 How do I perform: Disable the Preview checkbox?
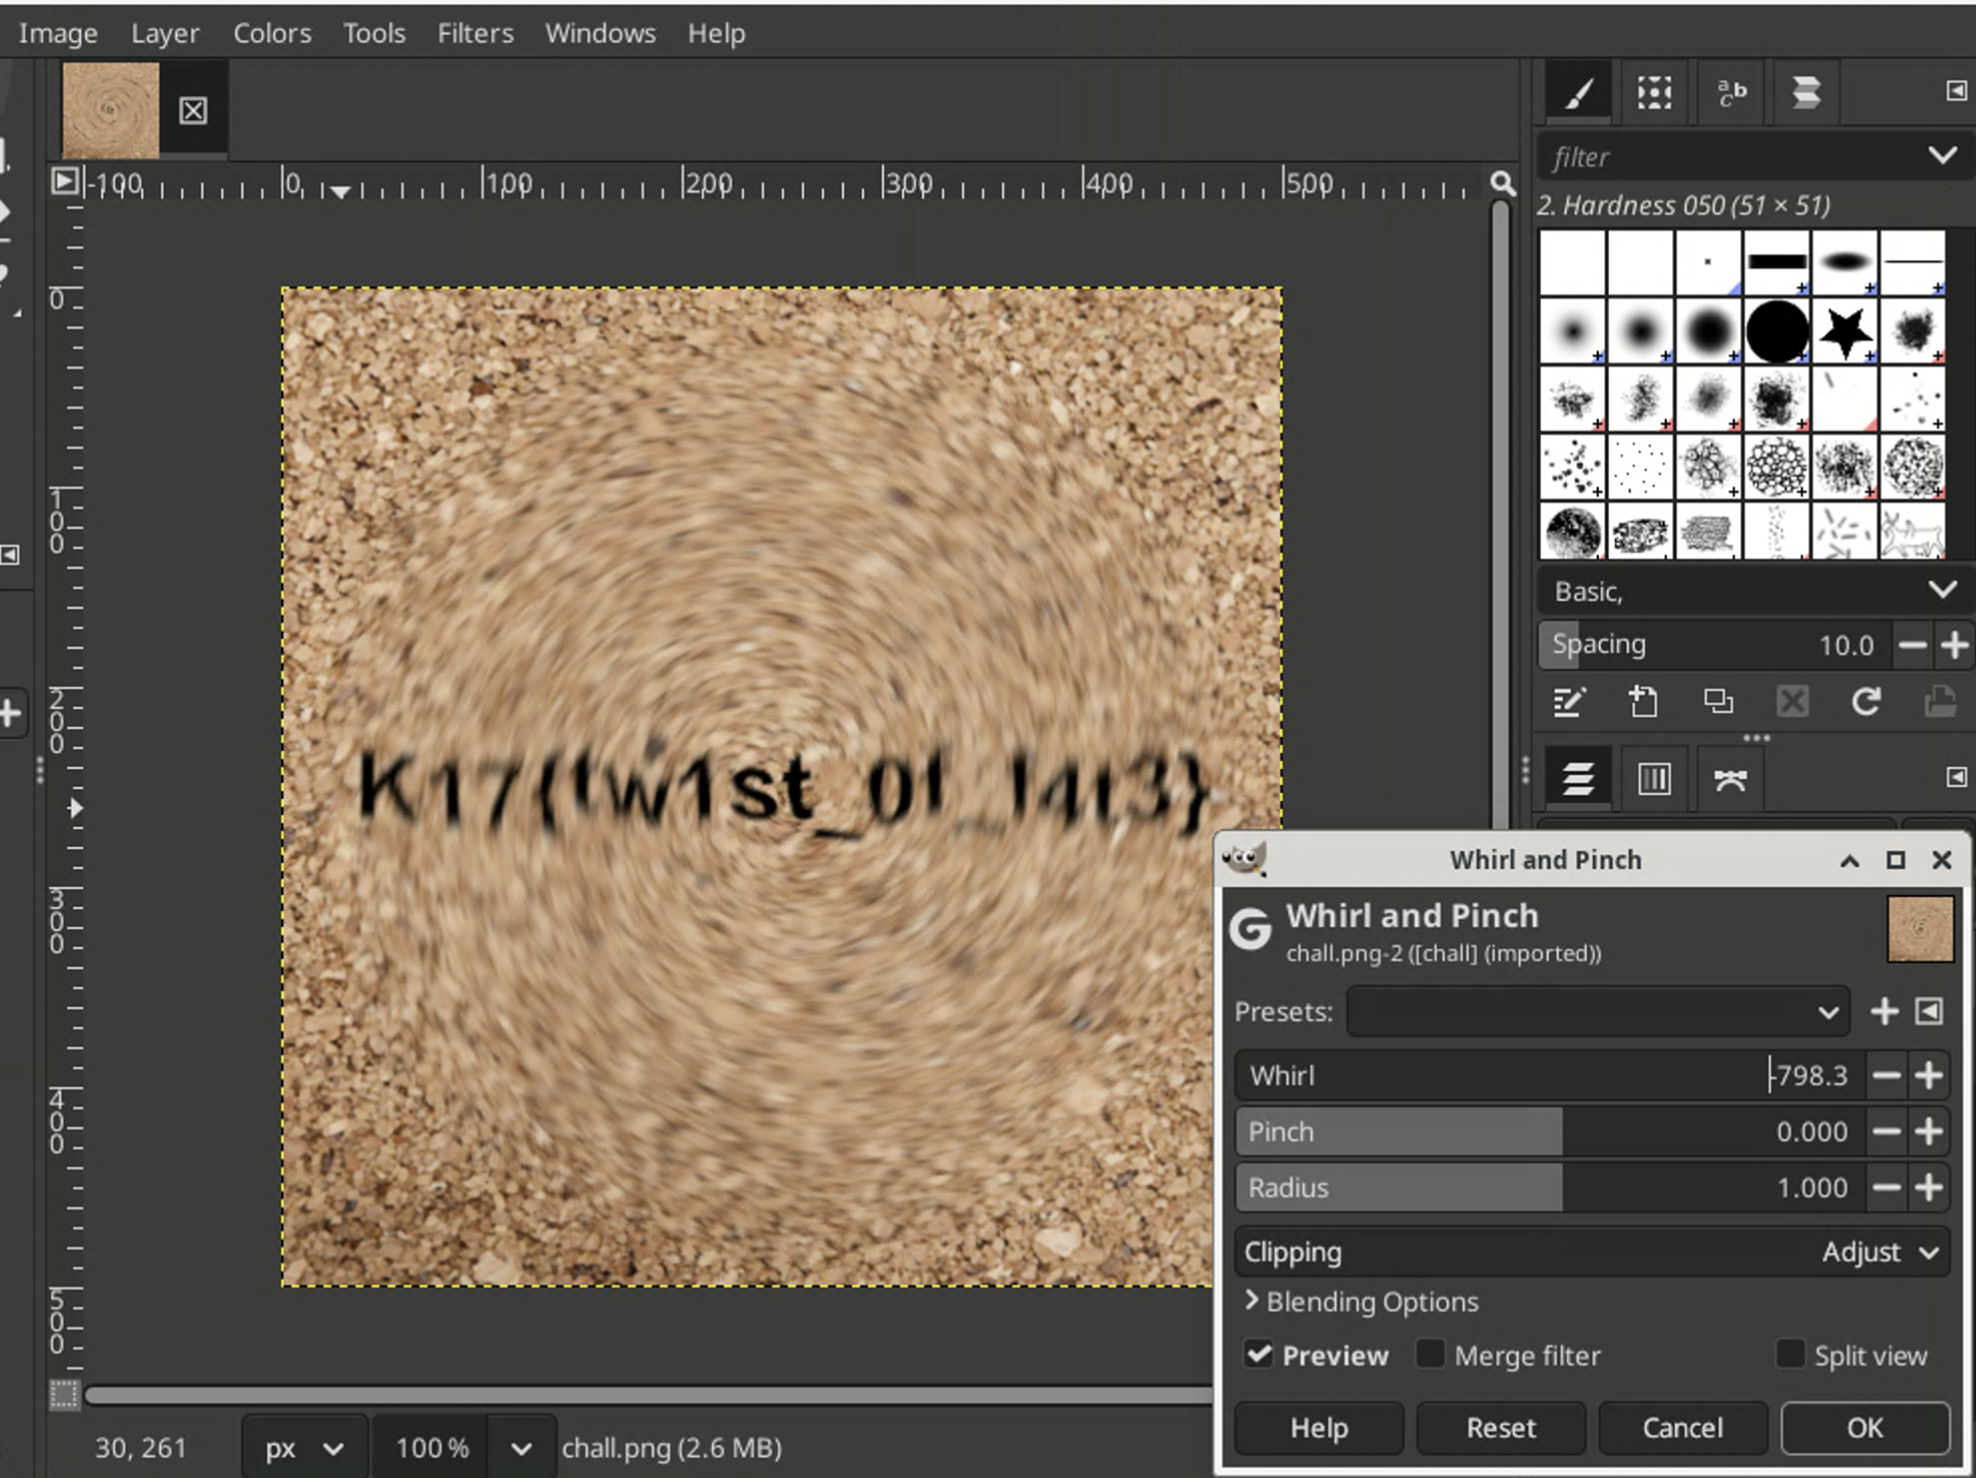tap(1259, 1355)
